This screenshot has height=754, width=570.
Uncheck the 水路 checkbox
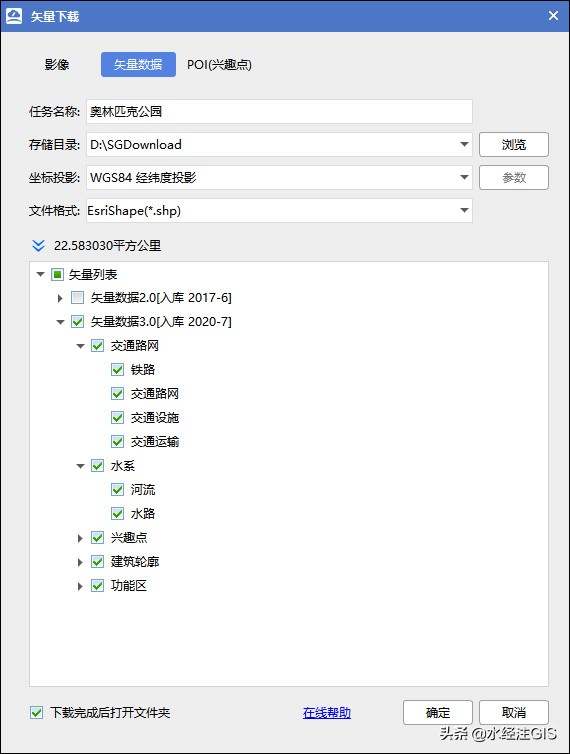coord(117,514)
